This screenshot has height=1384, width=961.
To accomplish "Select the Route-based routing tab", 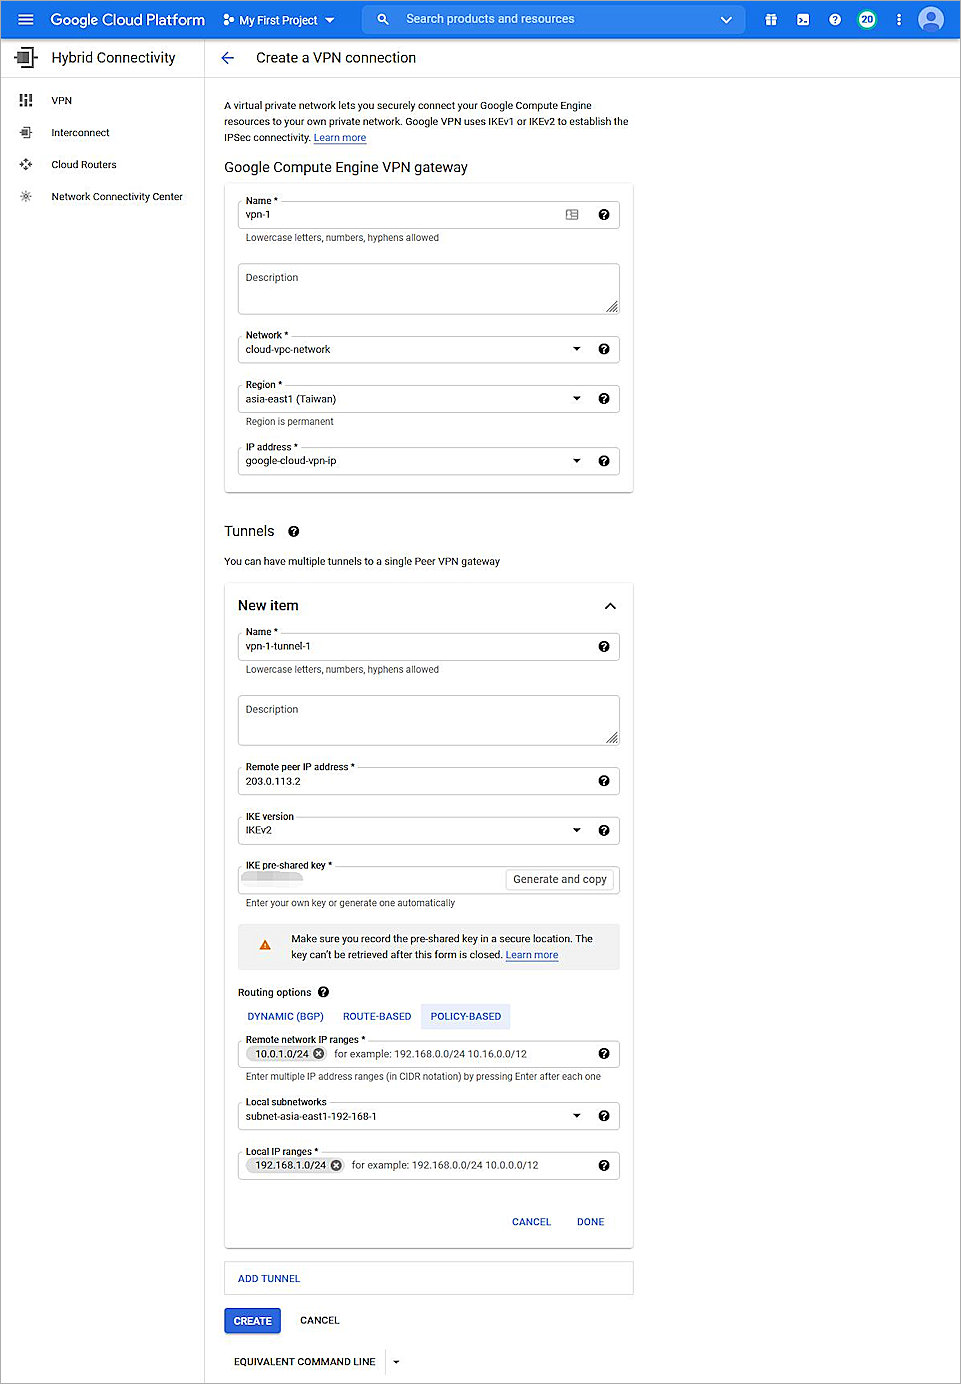I will click(x=377, y=1017).
